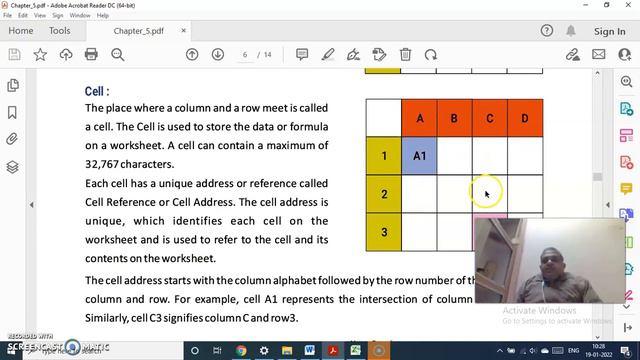
Task: Click the orange column header C
Action: tap(489, 118)
